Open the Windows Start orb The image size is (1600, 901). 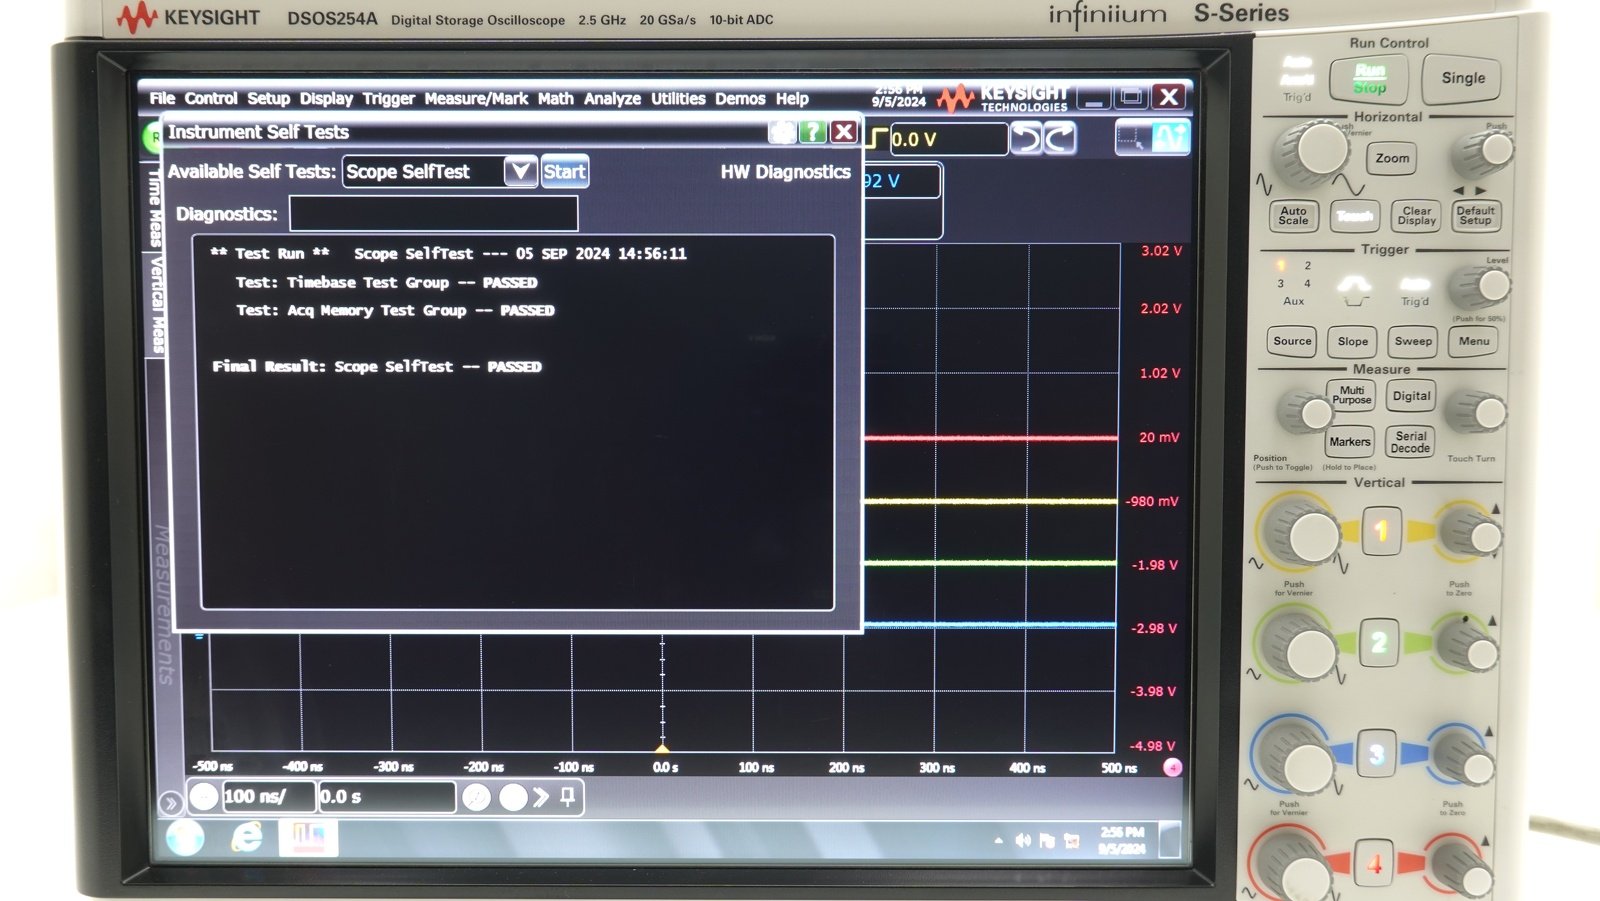tap(185, 838)
